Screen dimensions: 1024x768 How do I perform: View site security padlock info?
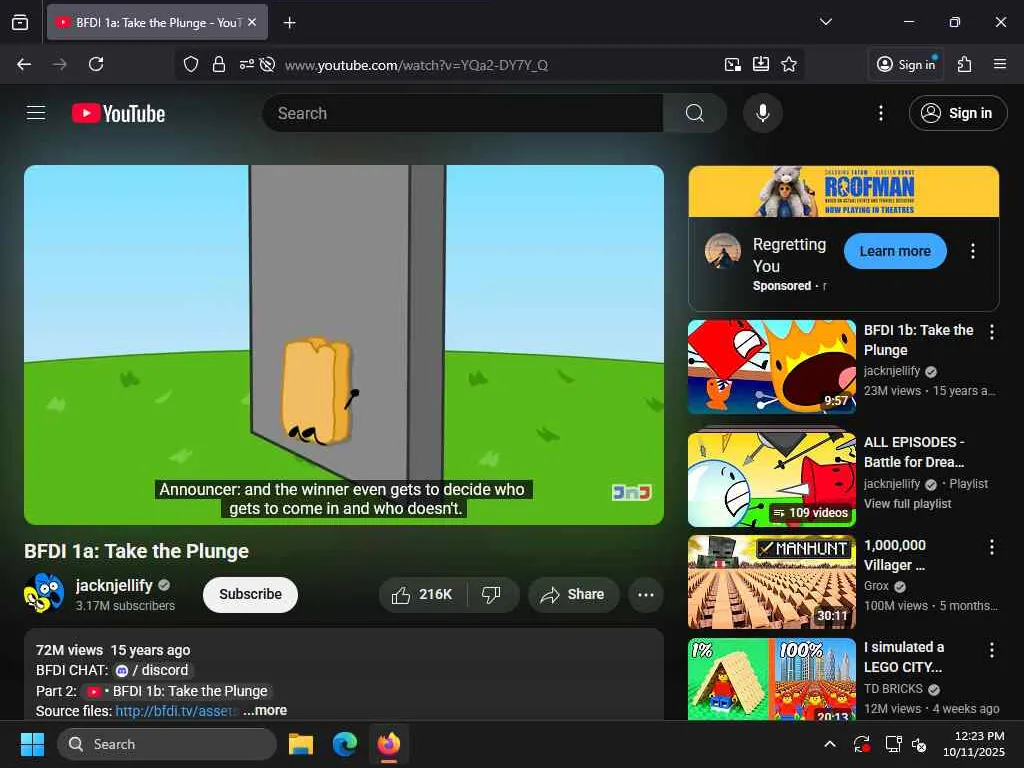click(219, 64)
